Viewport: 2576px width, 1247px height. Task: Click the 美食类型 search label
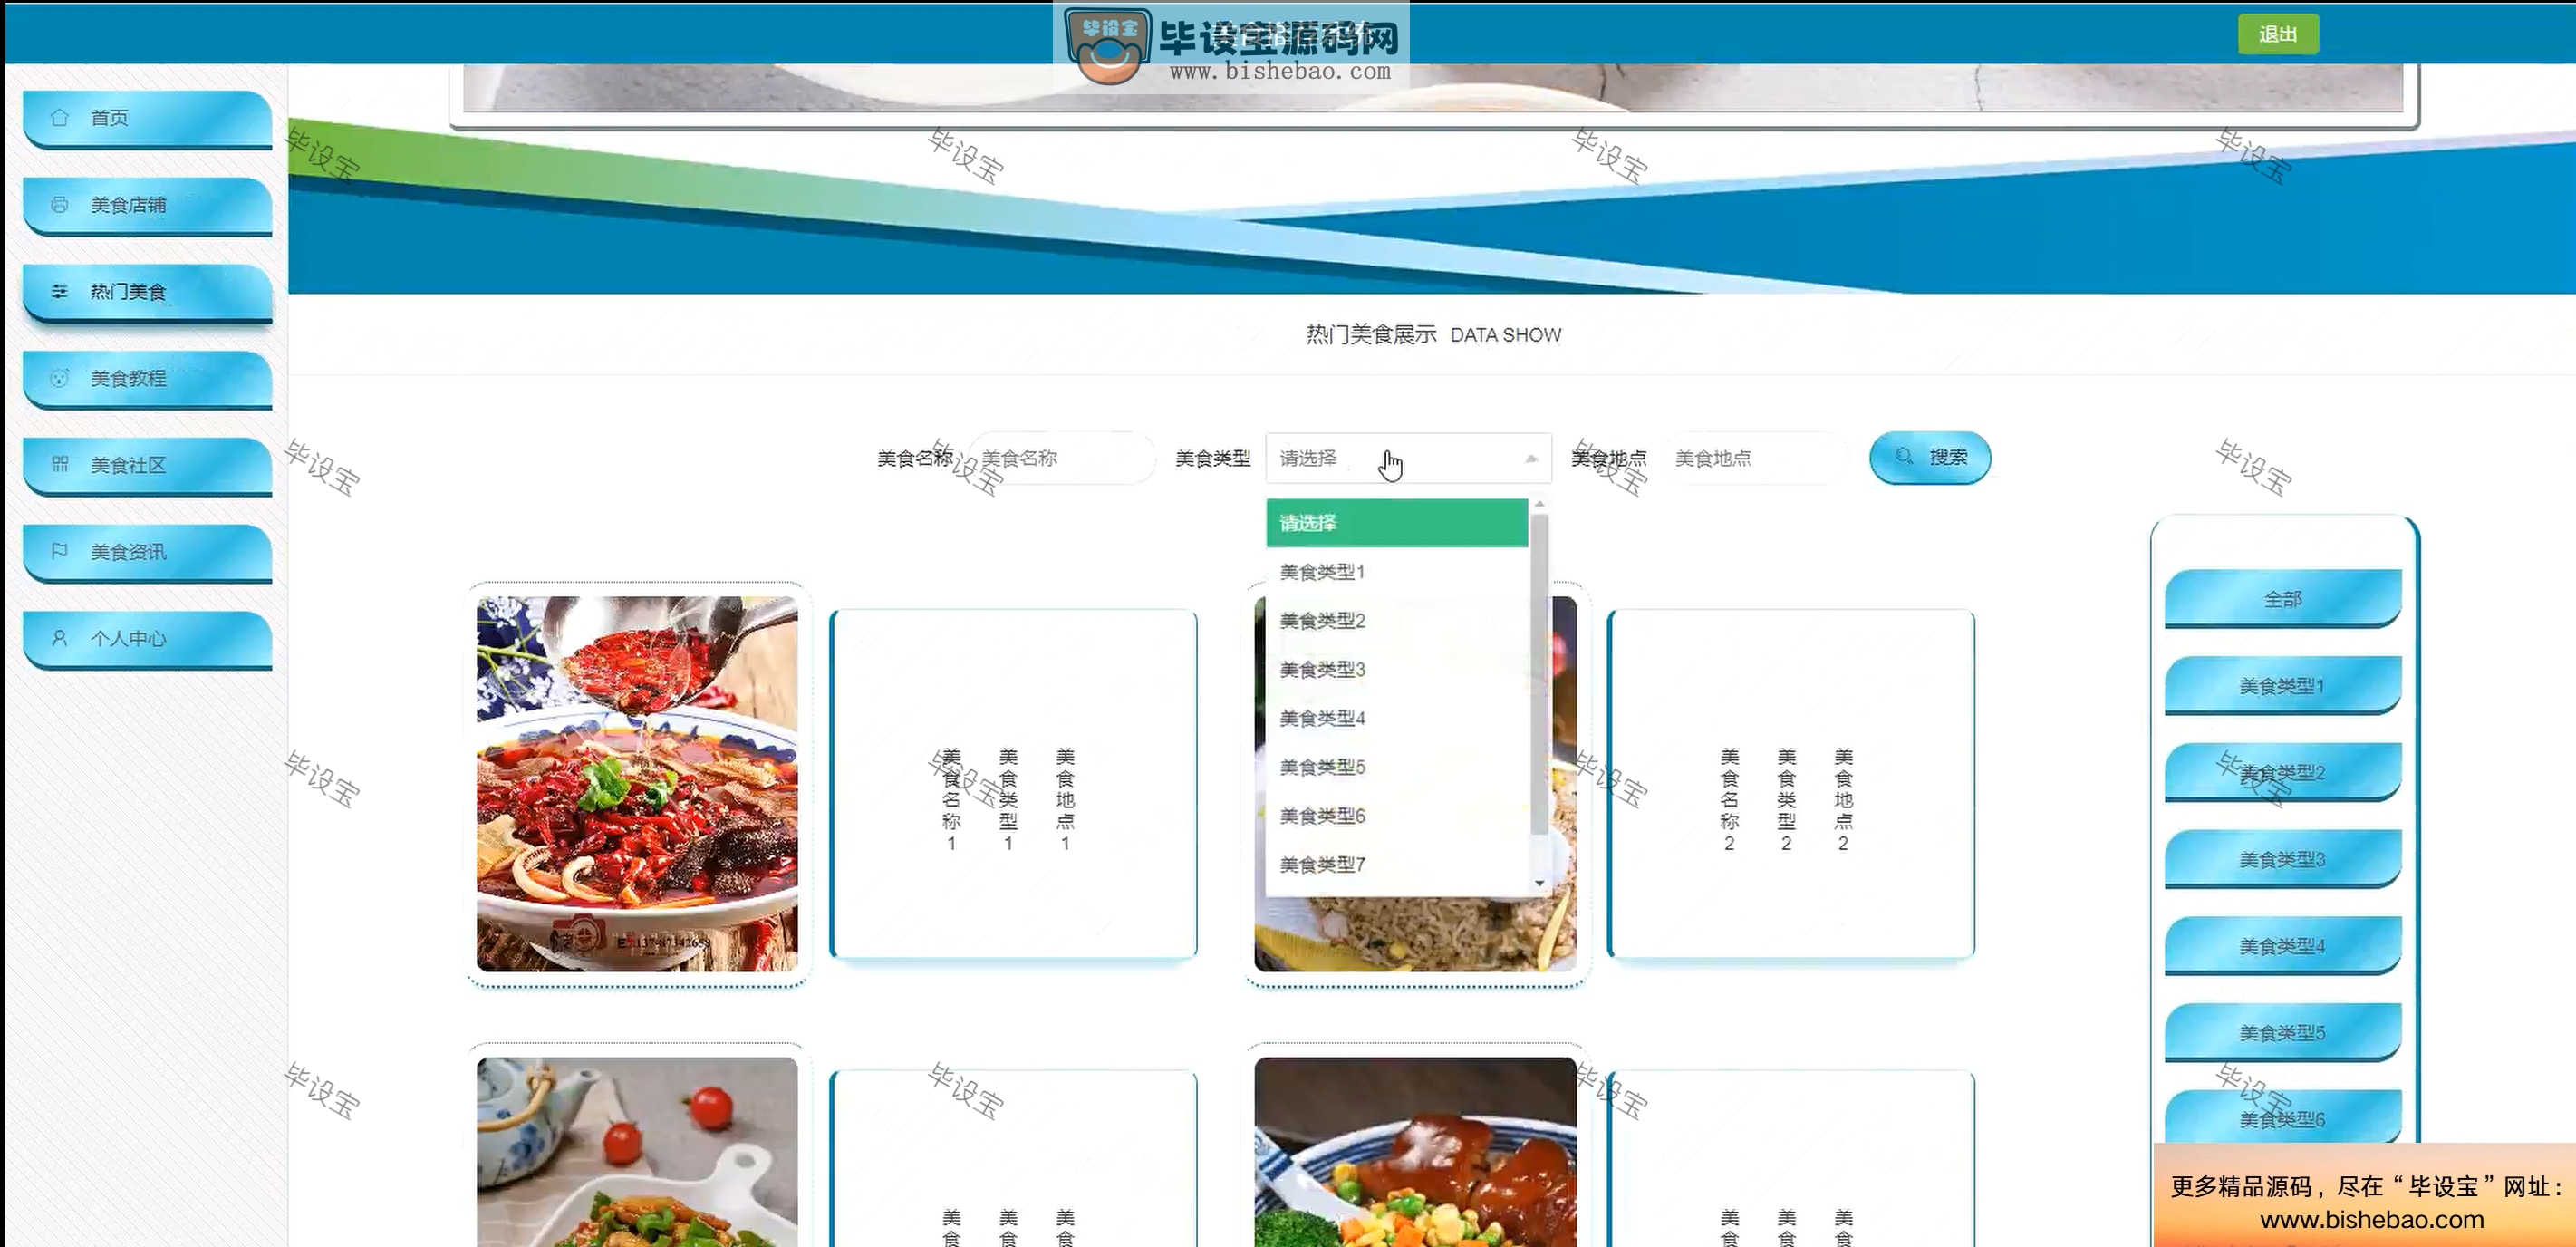click(x=1212, y=458)
